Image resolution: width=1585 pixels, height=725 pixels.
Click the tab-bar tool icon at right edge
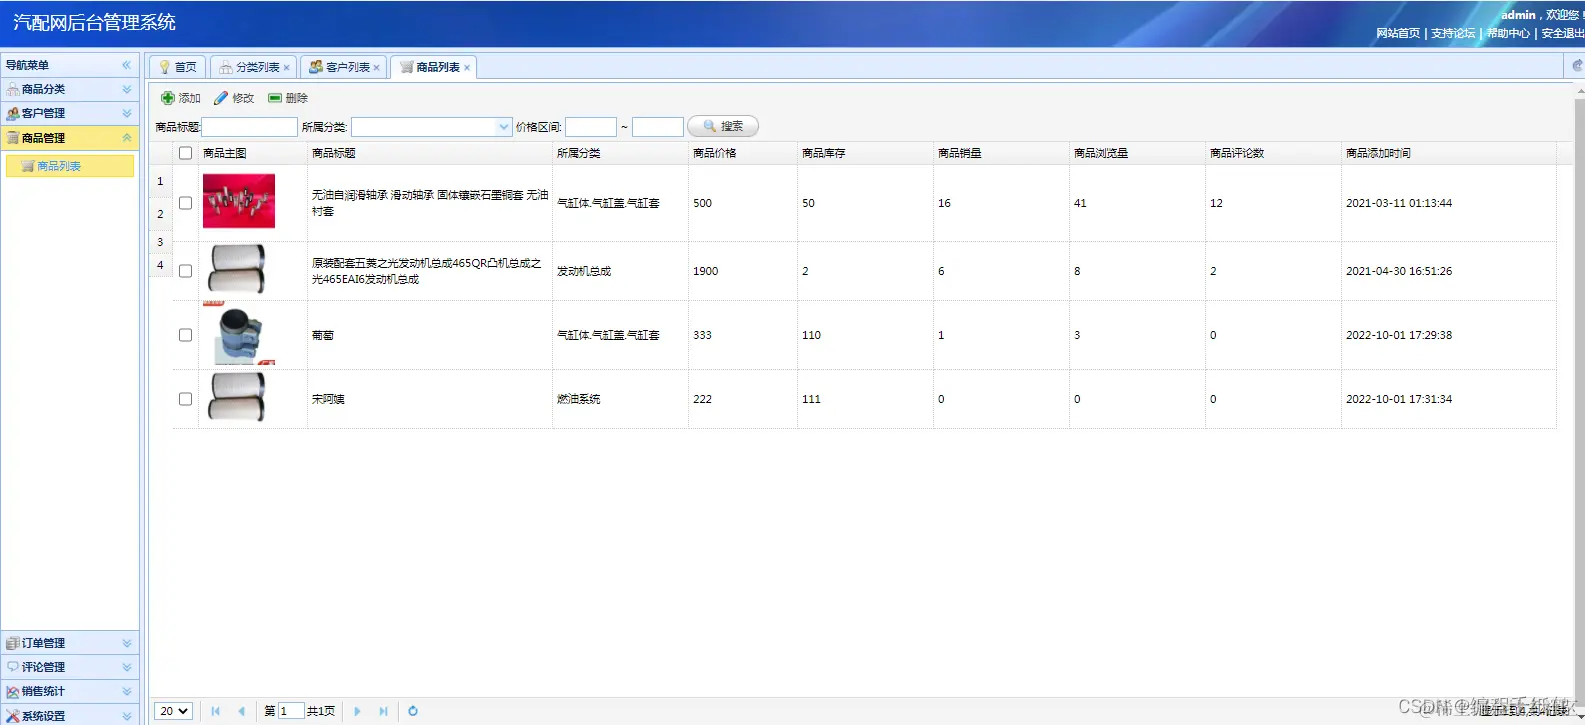[1577, 66]
